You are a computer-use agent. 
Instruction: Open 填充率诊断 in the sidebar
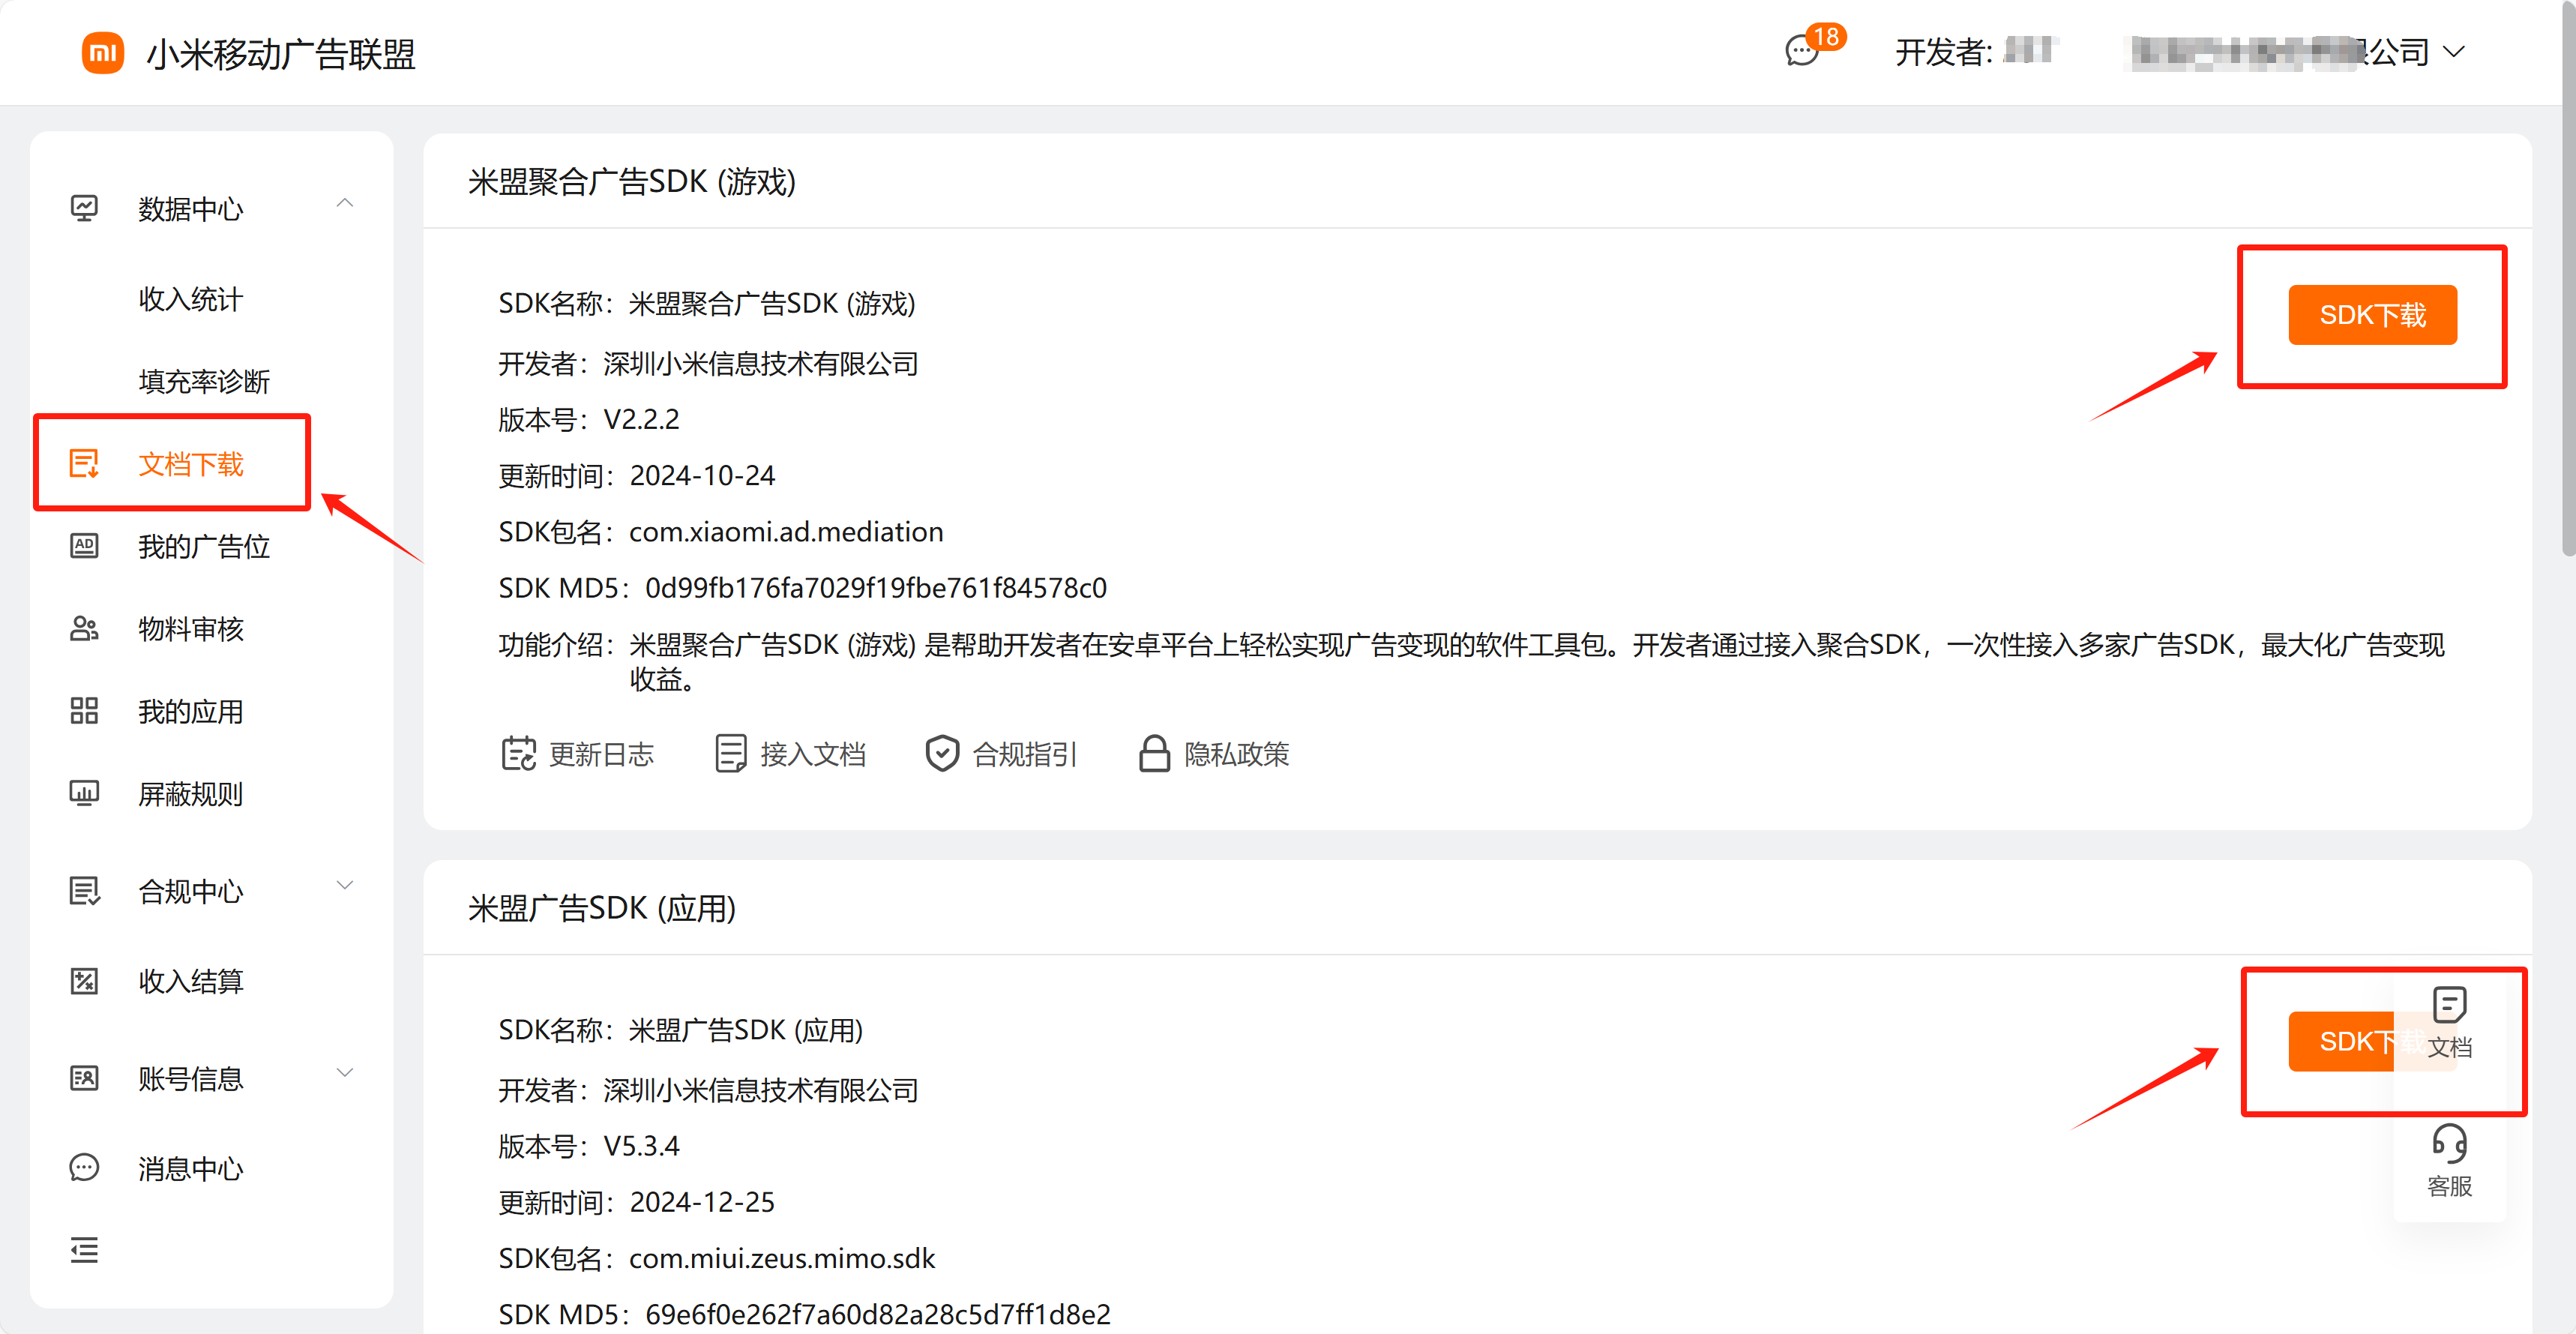coord(204,381)
